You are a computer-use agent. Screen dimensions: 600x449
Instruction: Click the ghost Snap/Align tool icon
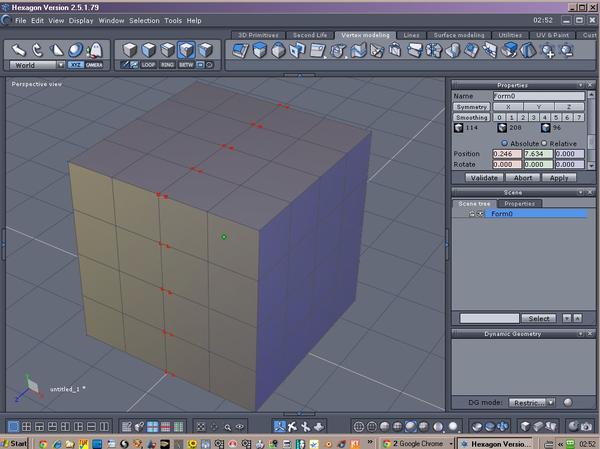[x=94, y=50]
